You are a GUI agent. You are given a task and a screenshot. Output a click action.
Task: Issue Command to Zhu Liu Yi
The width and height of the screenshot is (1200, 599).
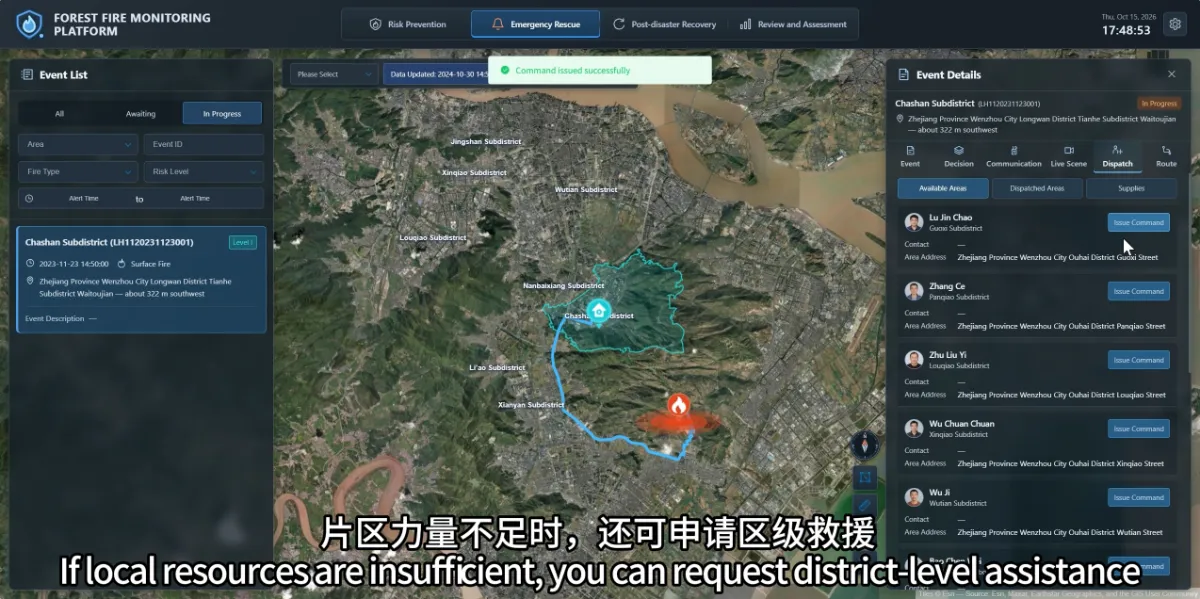pos(1138,360)
